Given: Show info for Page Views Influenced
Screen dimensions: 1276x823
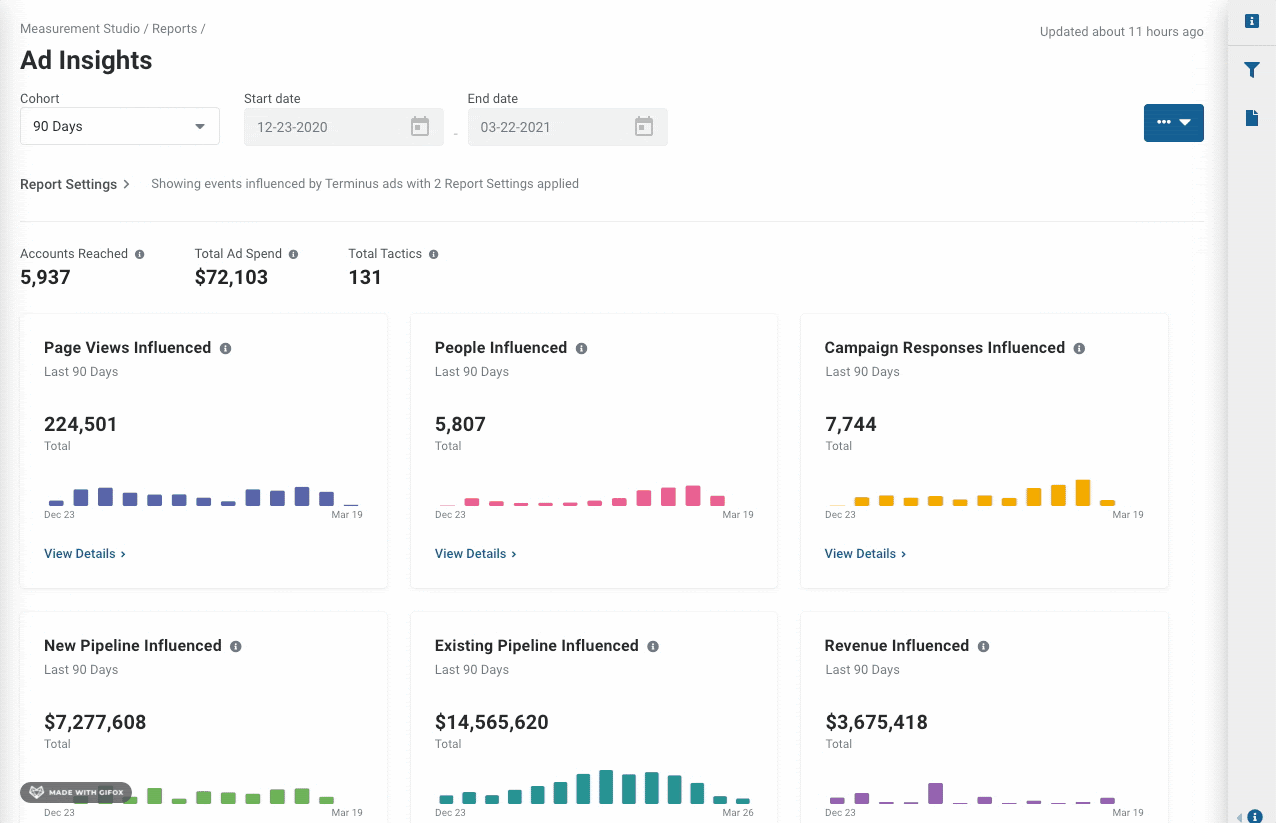Looking at the screenshot, I should (226, 348).
